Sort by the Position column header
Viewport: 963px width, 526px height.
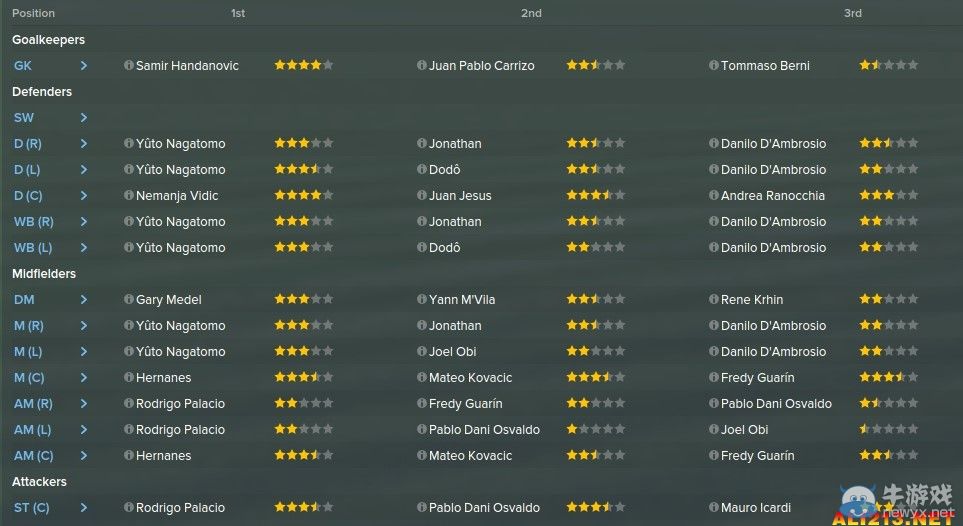[x=33, y=13]
